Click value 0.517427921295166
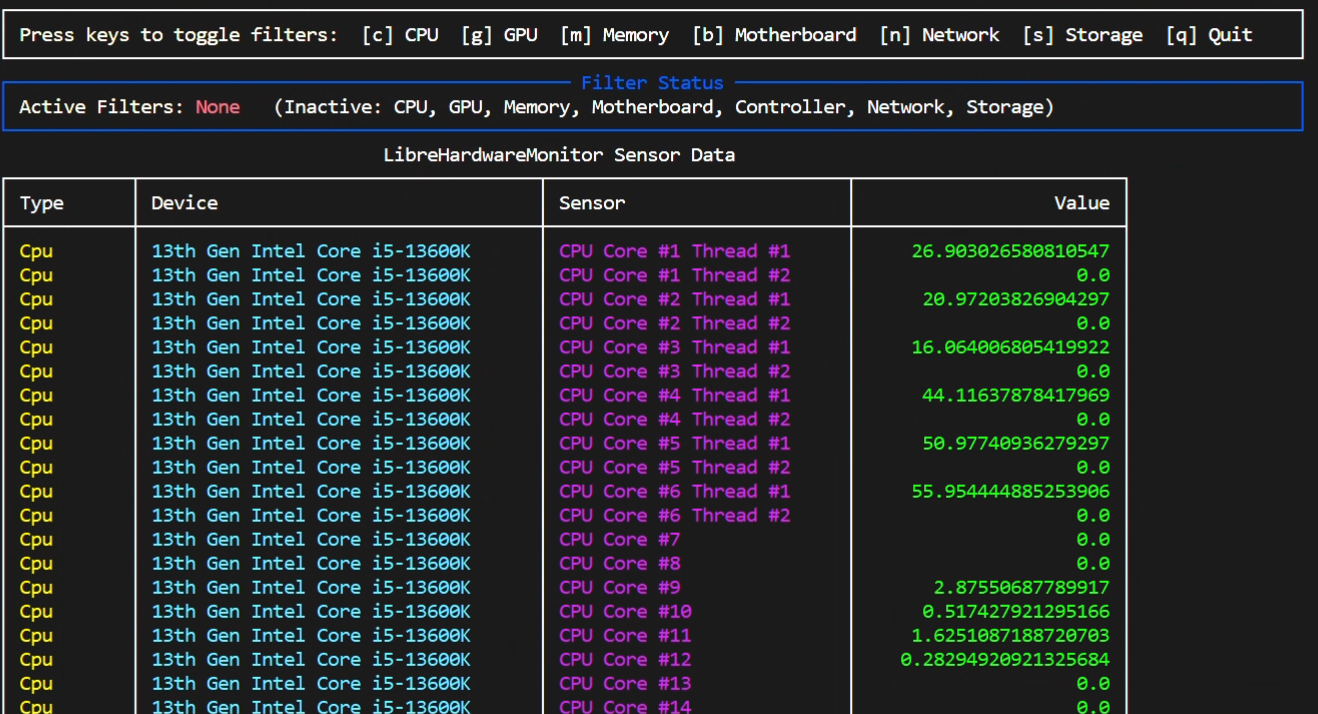This screenshot has height=714, width=1318. pyautogui.click(x=1016, y=611)
